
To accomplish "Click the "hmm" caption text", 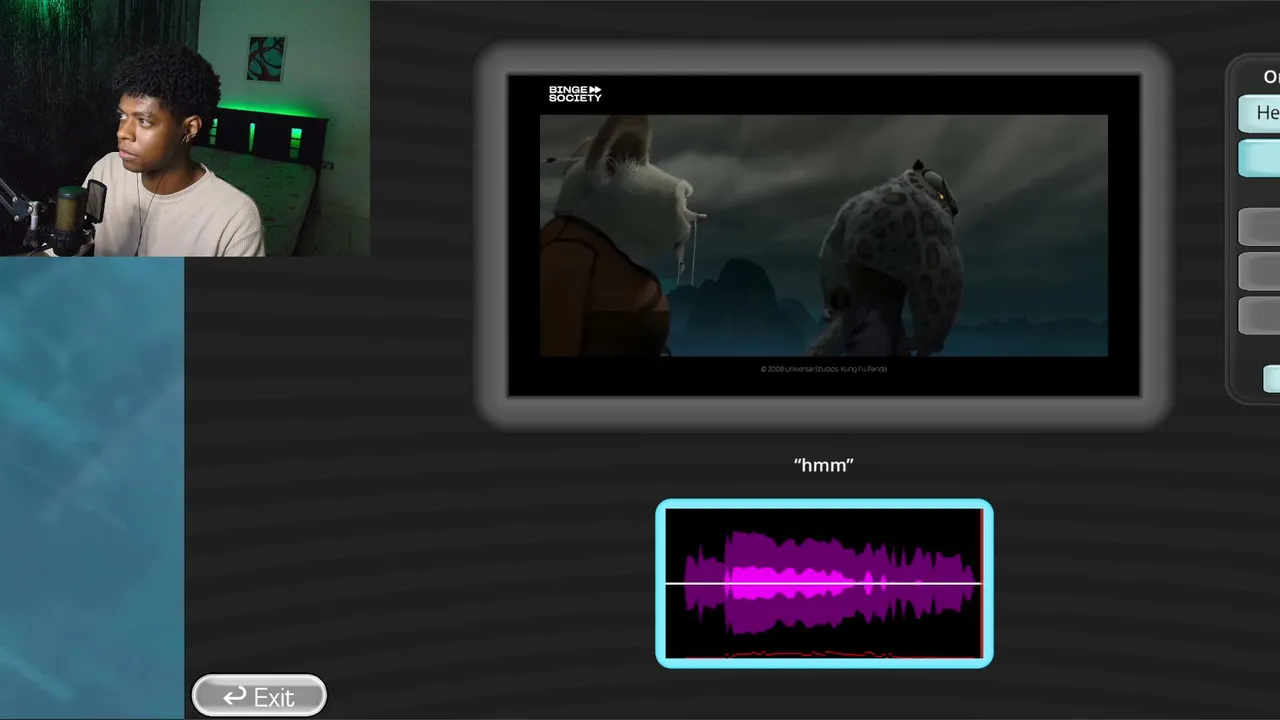I will (823, 465).
